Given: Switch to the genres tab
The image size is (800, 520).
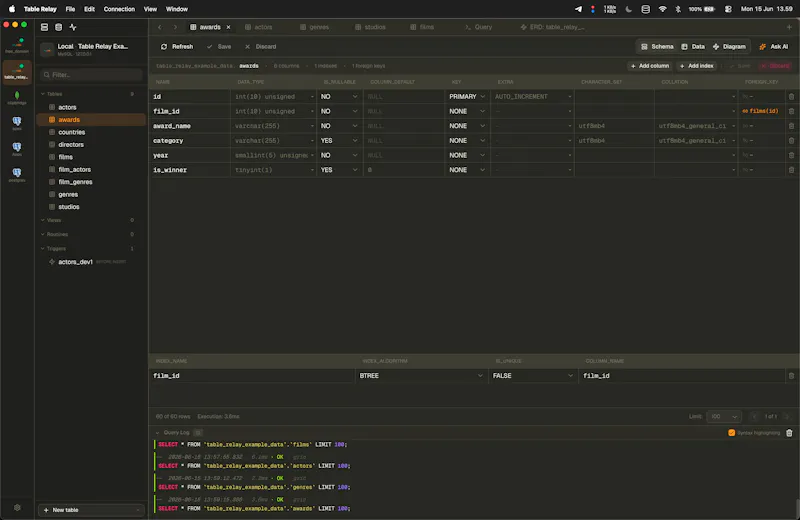Looking at the screenshot, I should [314, 27].
